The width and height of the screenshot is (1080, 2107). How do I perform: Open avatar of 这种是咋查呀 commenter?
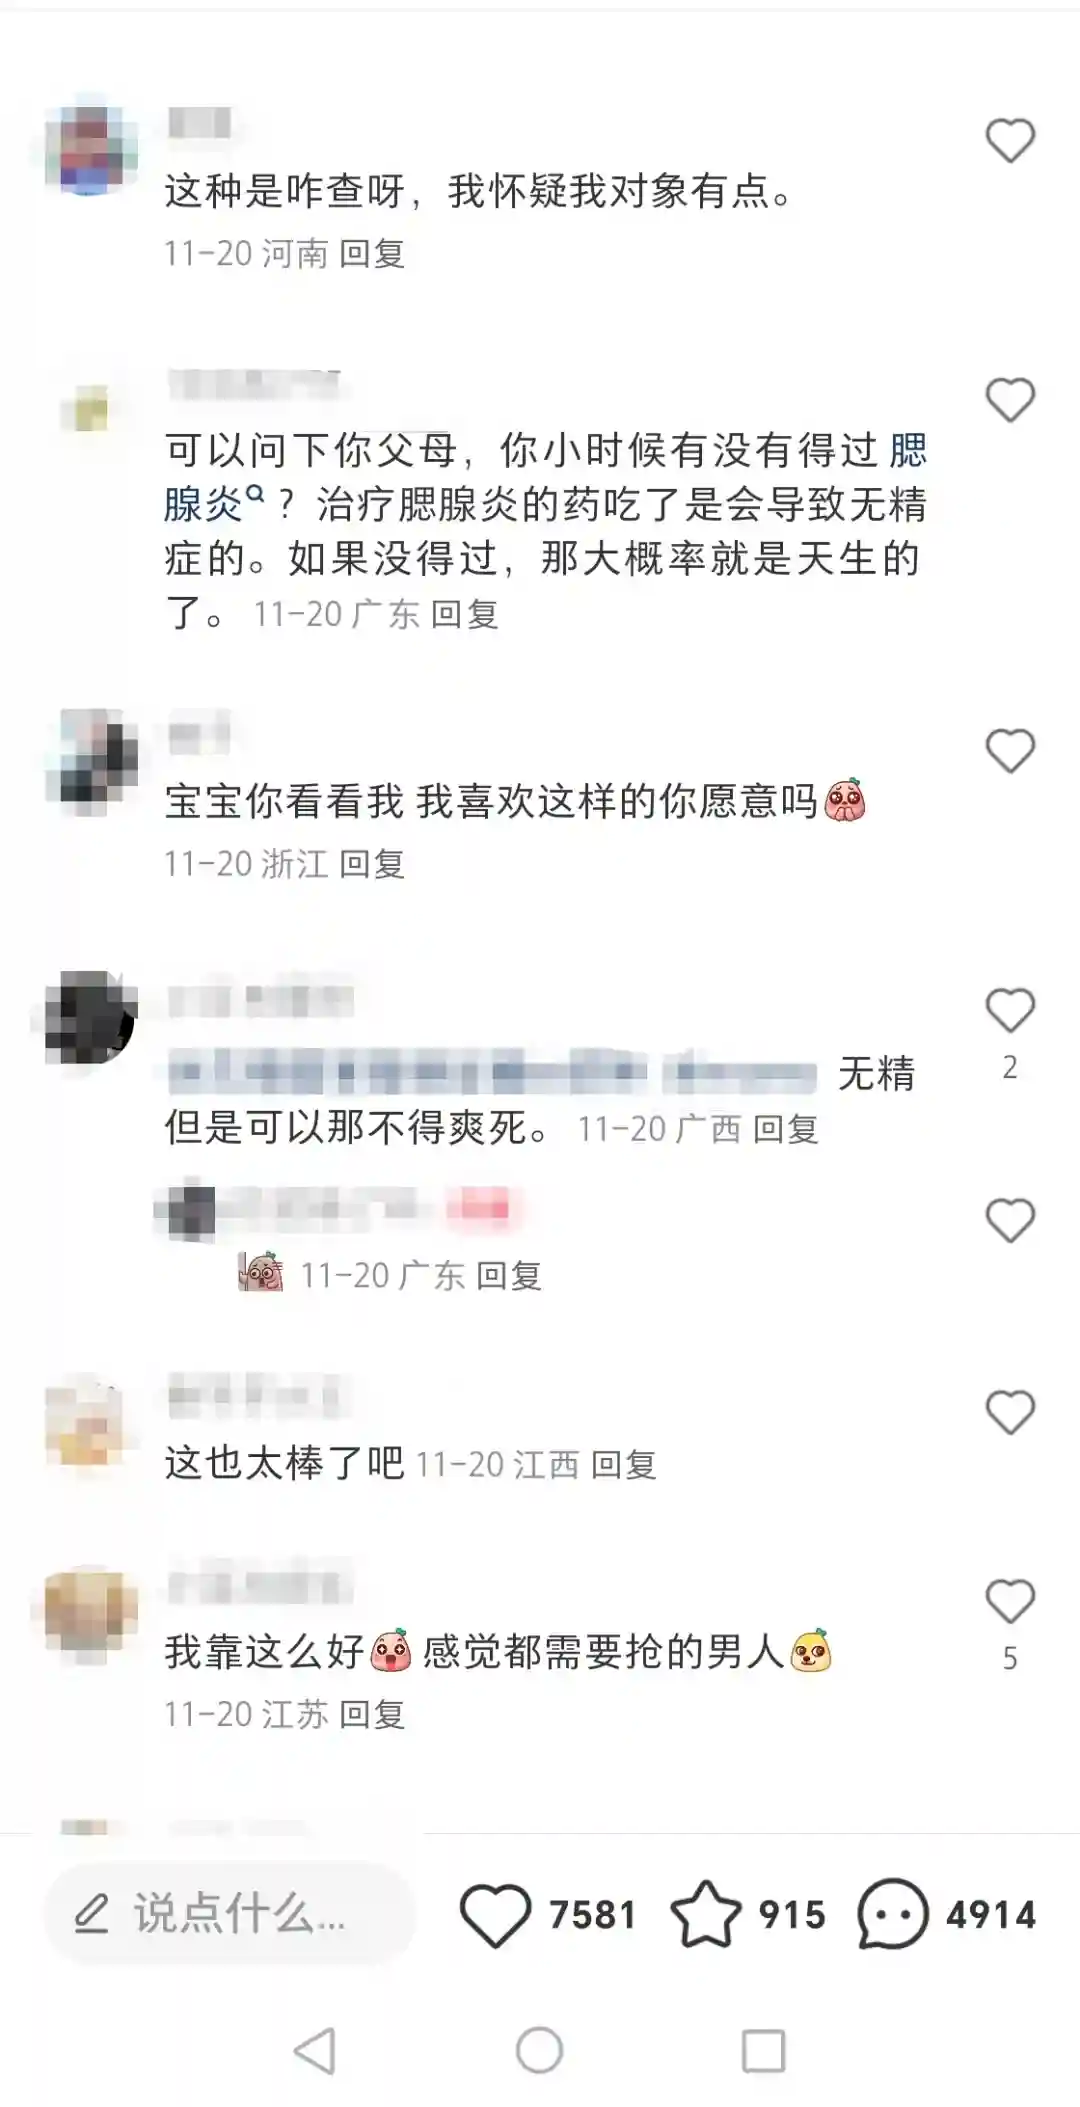click(92, 150)
